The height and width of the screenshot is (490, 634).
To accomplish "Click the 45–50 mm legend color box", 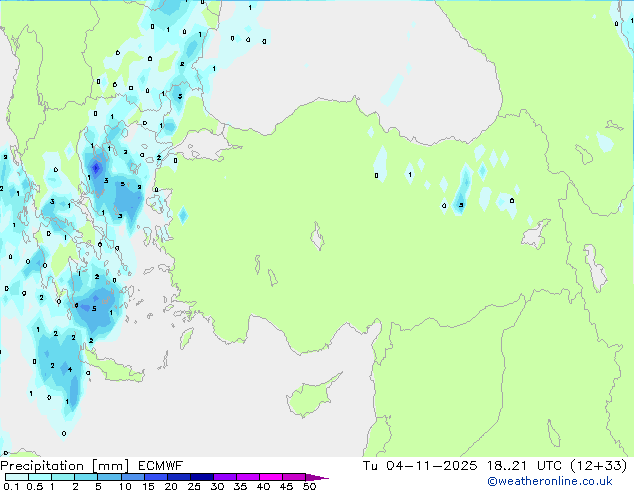I will tap(294, 477).
